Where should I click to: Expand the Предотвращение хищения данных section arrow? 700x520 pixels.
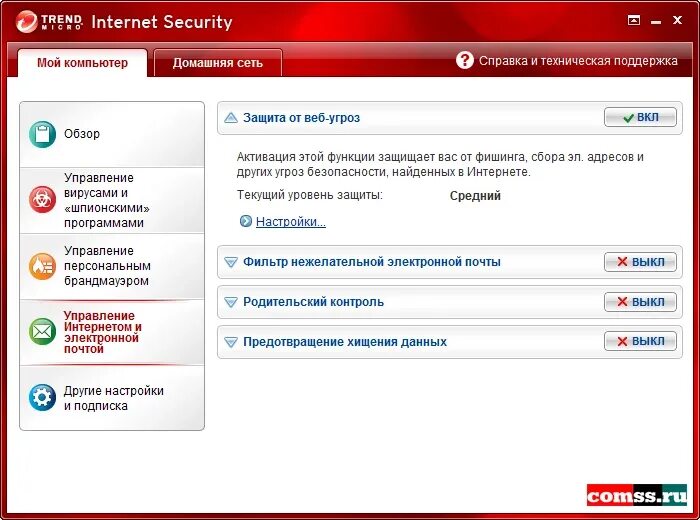click(231, 342)
